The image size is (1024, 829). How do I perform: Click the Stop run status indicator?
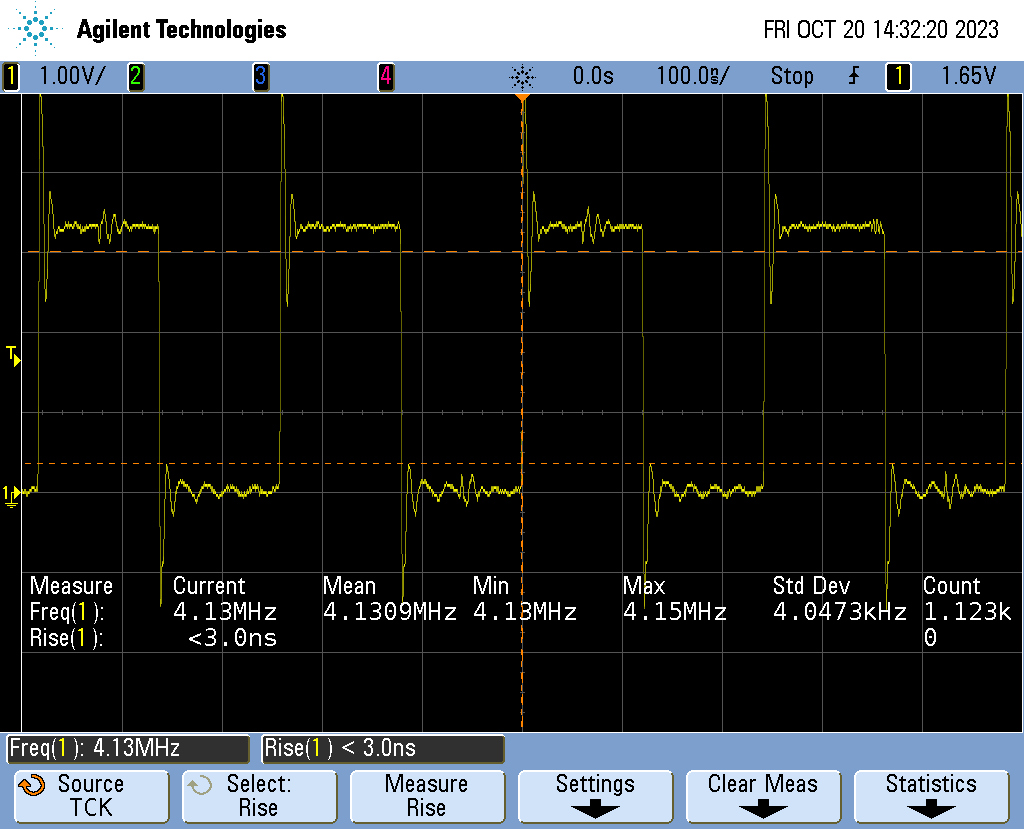point(792,76)
